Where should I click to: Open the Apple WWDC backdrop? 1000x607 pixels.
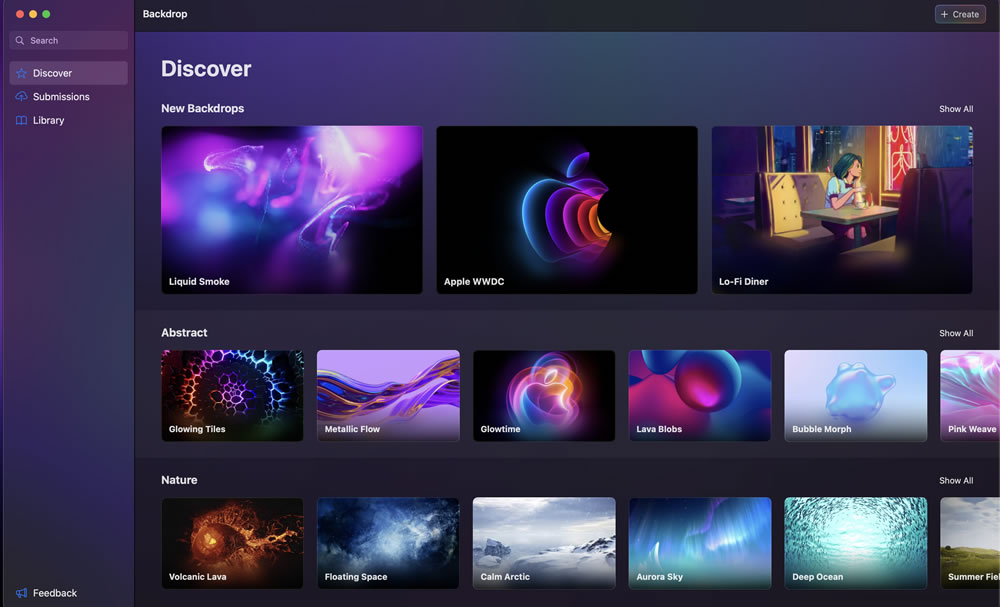[x=566, y=210]
